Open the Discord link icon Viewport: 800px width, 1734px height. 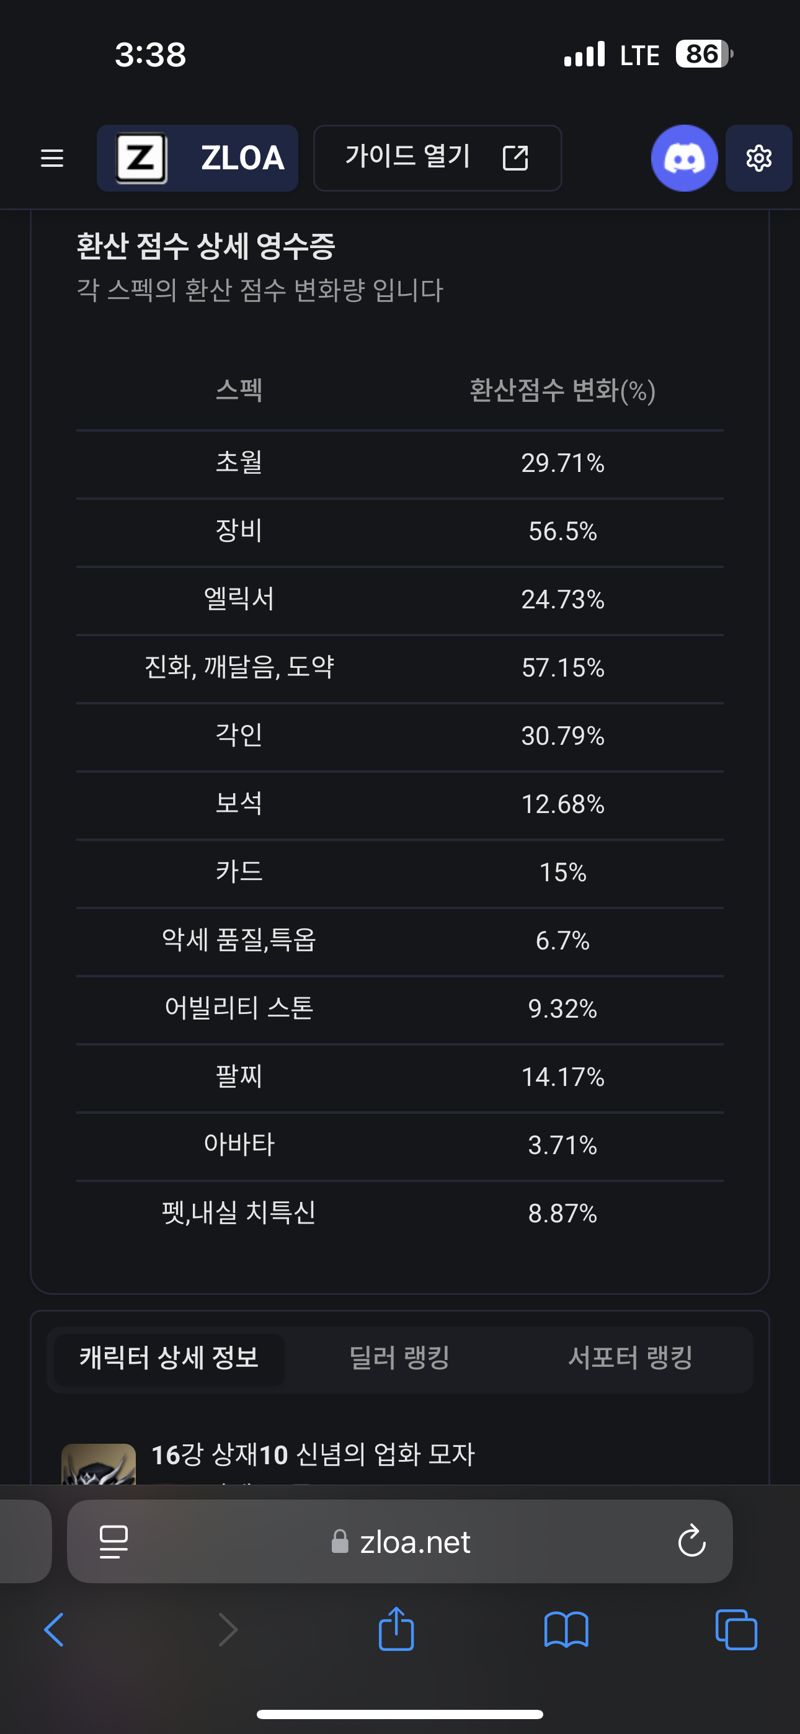[684, 158]
